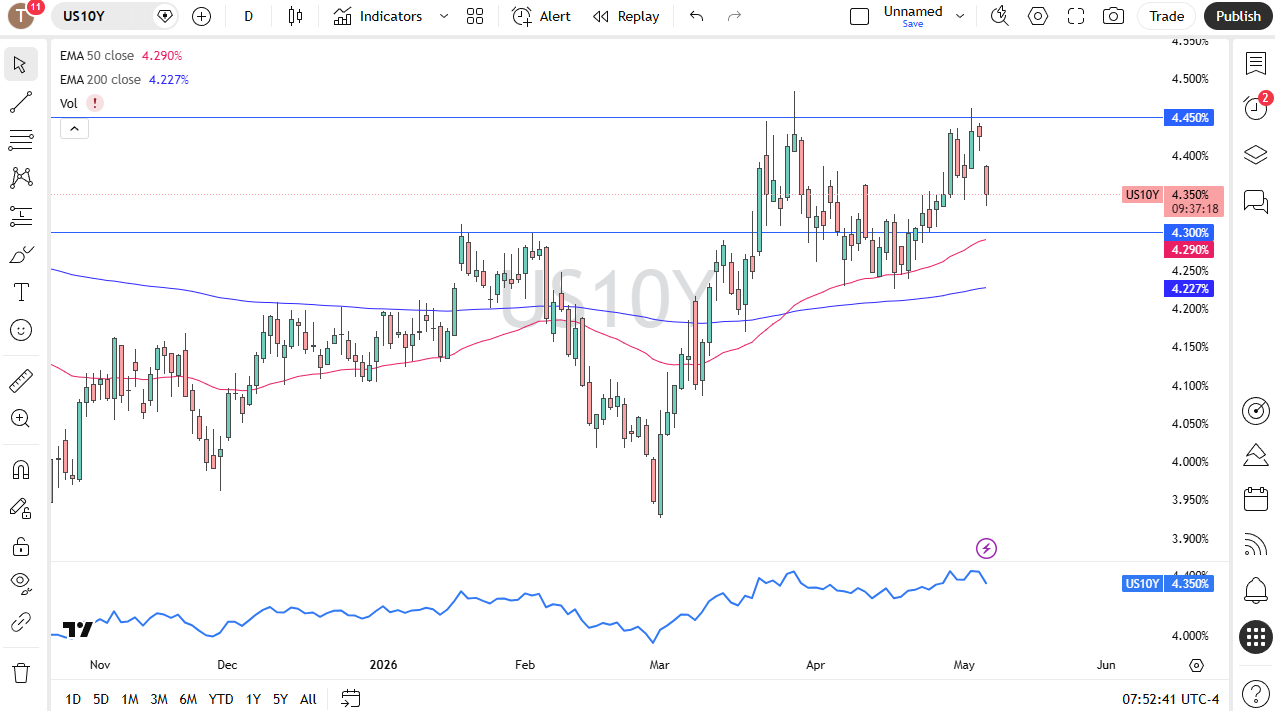
Task: Toggle lock all drawing tools
Action: point(20,546)
